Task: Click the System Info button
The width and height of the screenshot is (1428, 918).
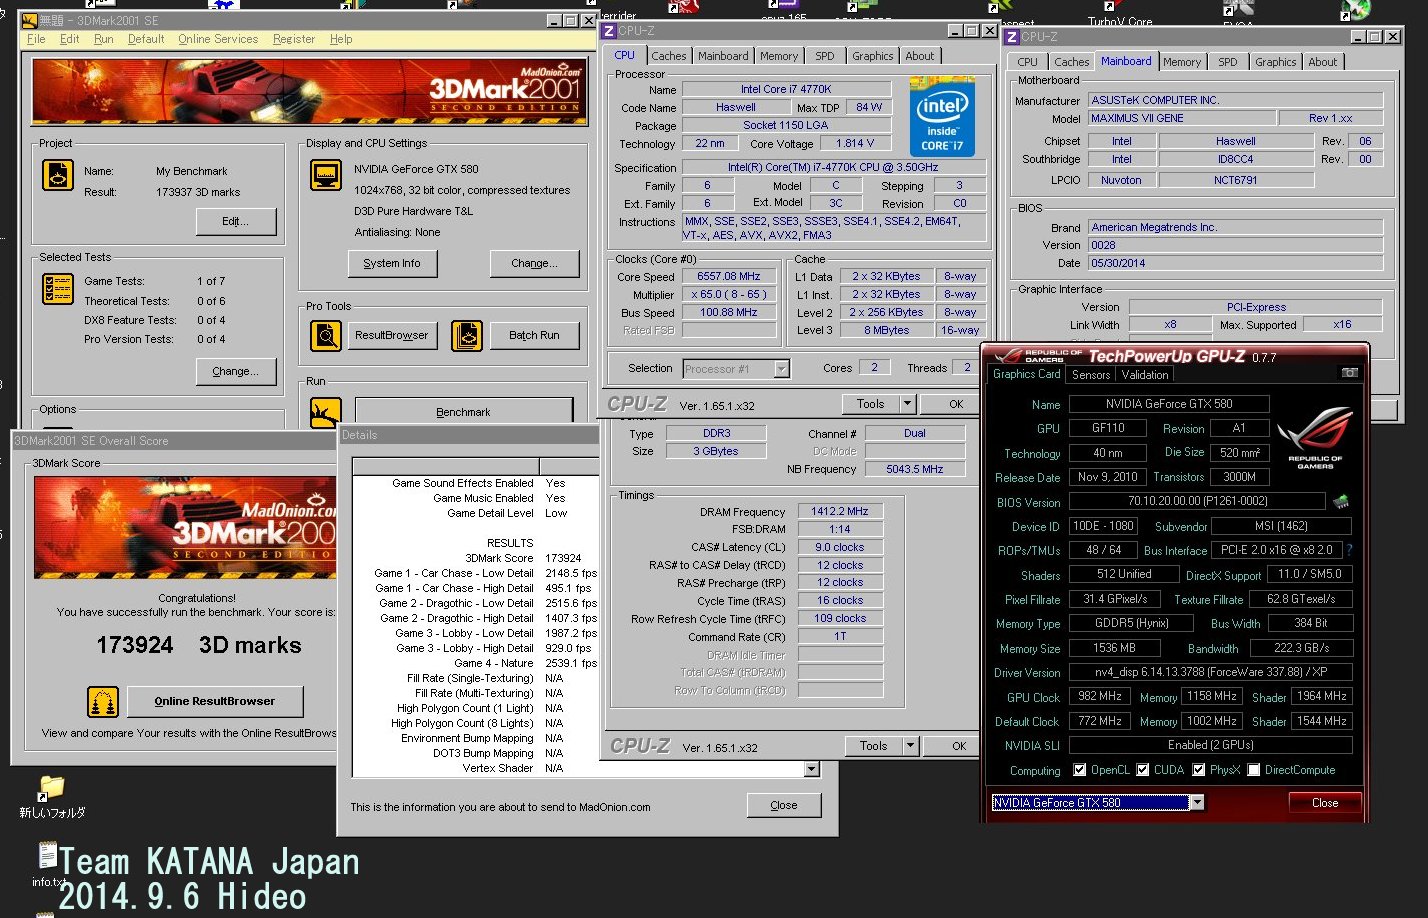Action: point(392,263)
